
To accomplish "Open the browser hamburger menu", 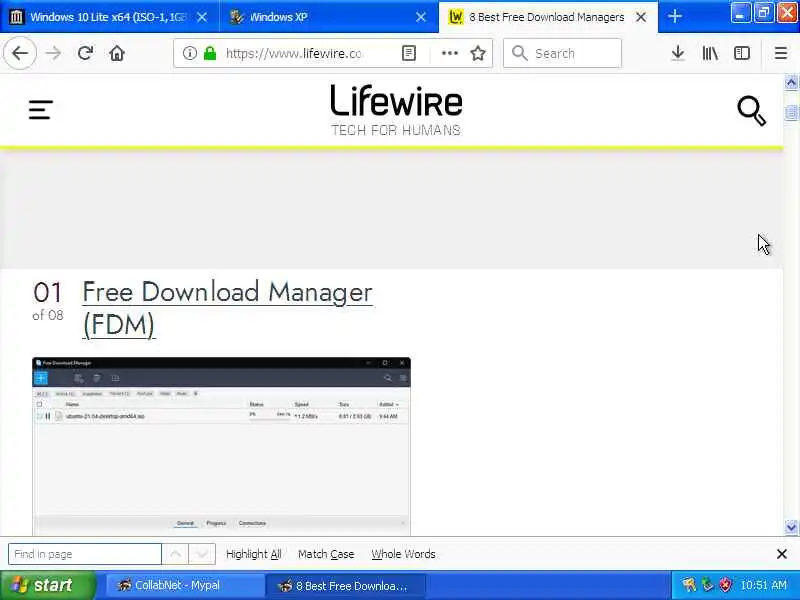I will point(781,53).
